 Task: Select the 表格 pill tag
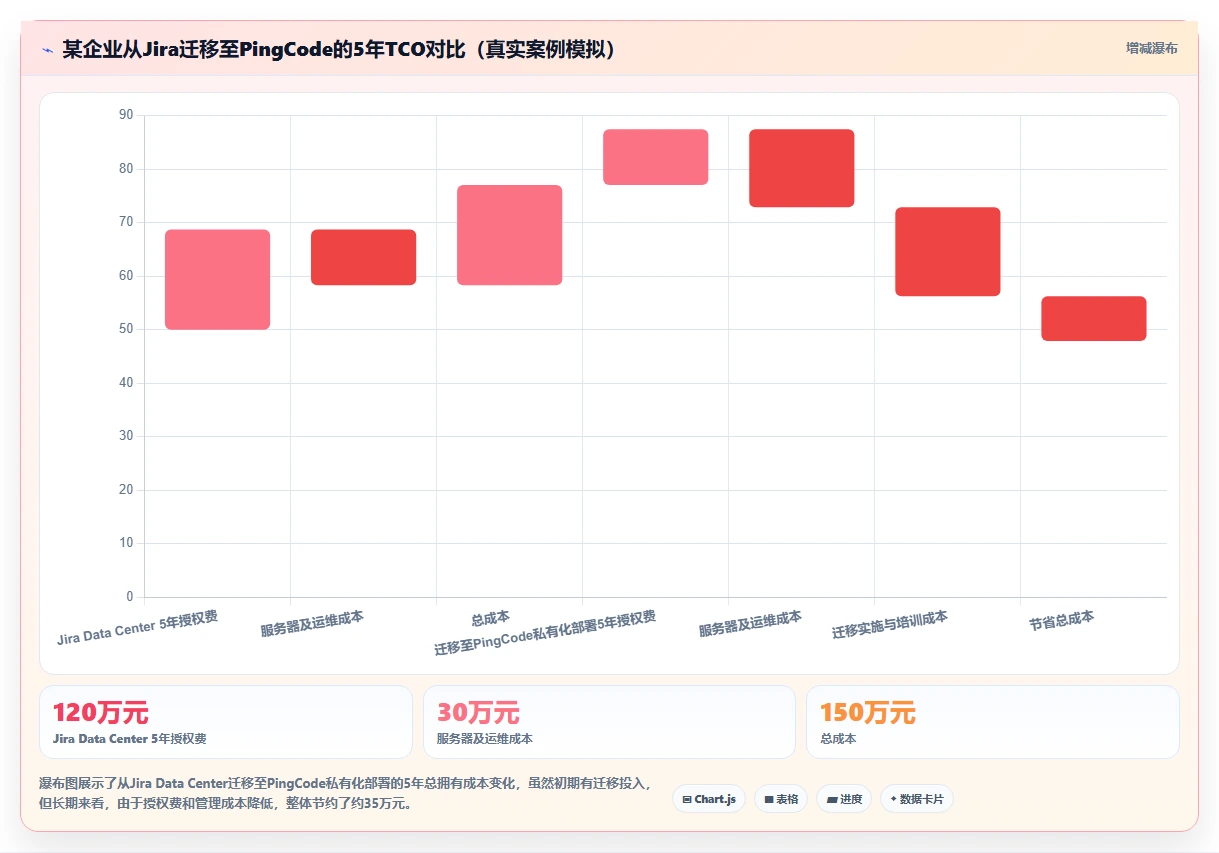[780, 799]
